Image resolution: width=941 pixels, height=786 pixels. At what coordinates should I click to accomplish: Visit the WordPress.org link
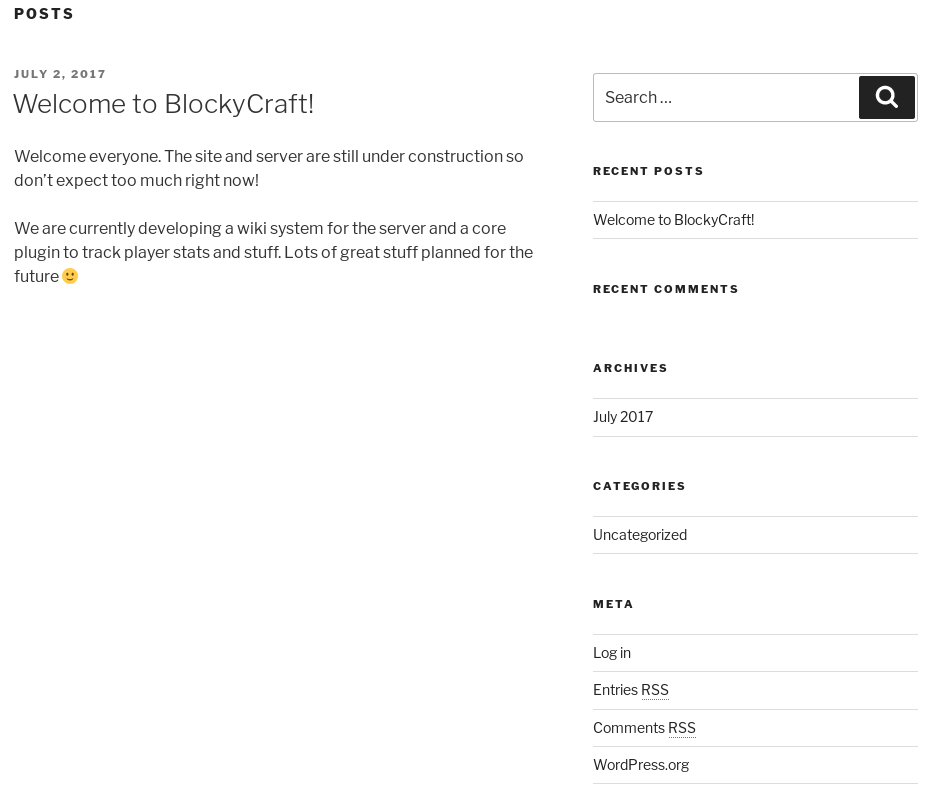click(x=641, y=764)
